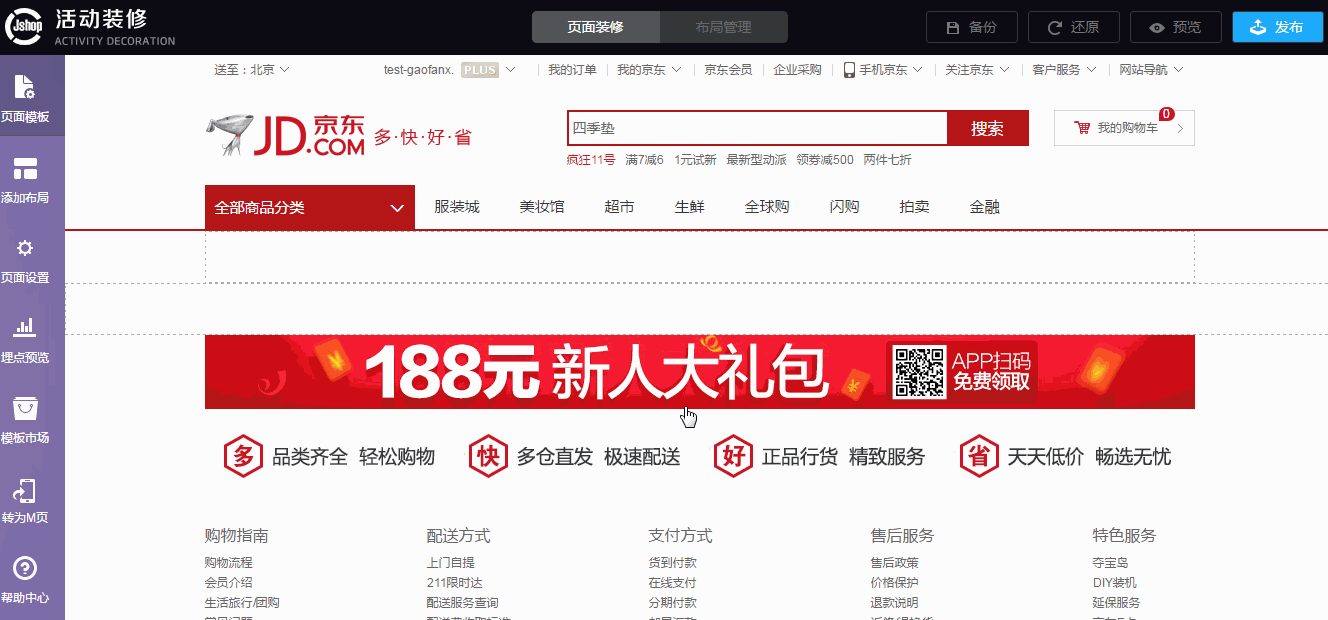The image size is (1328, 620).
Task: Open 购物流程 footer link
Action: click(229, 563)
